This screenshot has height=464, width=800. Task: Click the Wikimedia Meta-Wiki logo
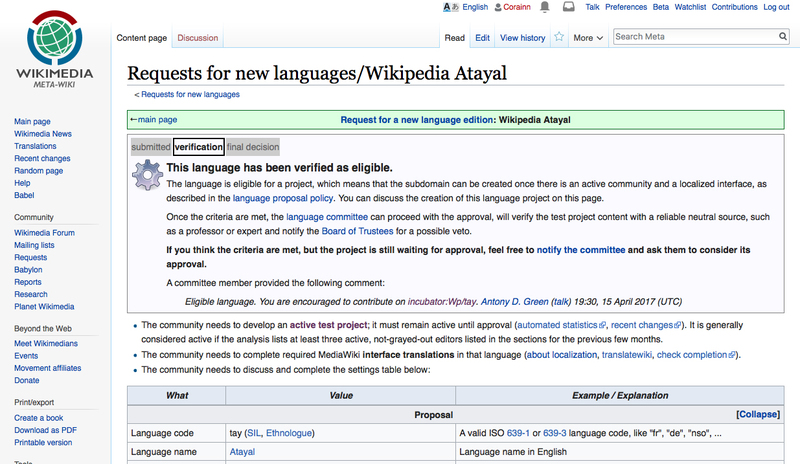click(x=55, y=50)
